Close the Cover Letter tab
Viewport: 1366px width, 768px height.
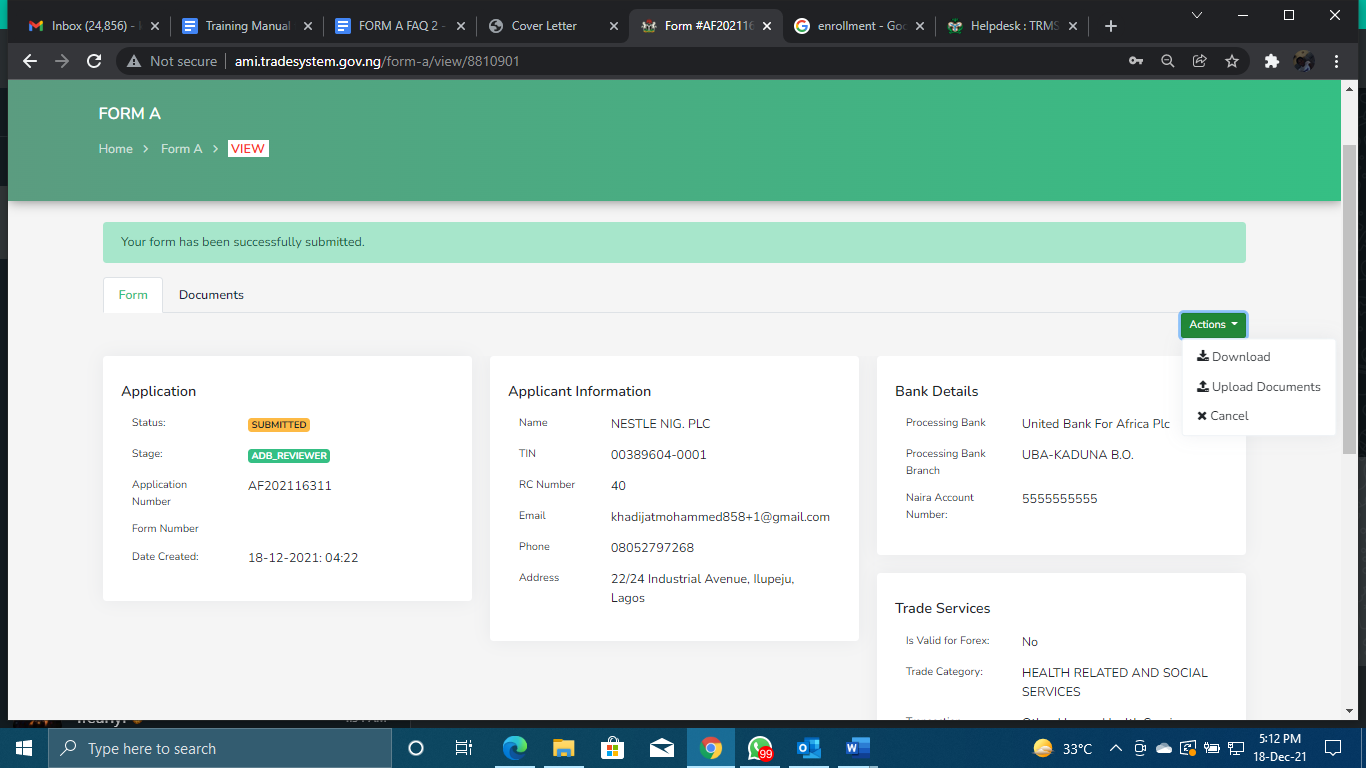click(x=614, y=26)
